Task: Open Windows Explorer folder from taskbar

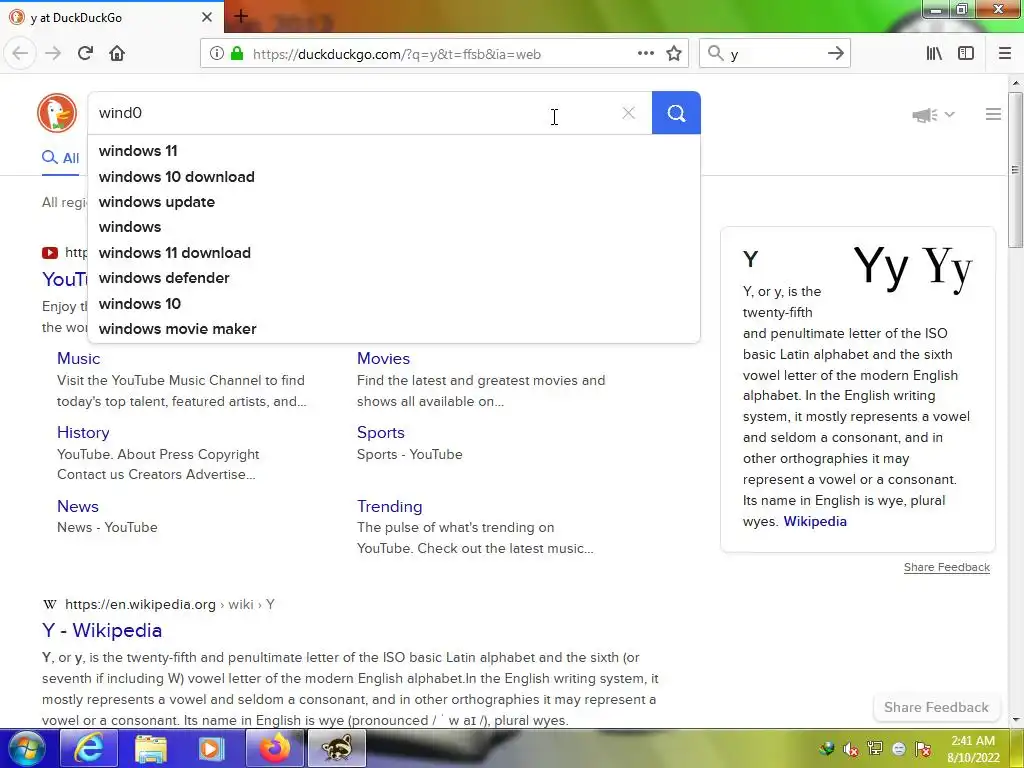Action: 151,748
